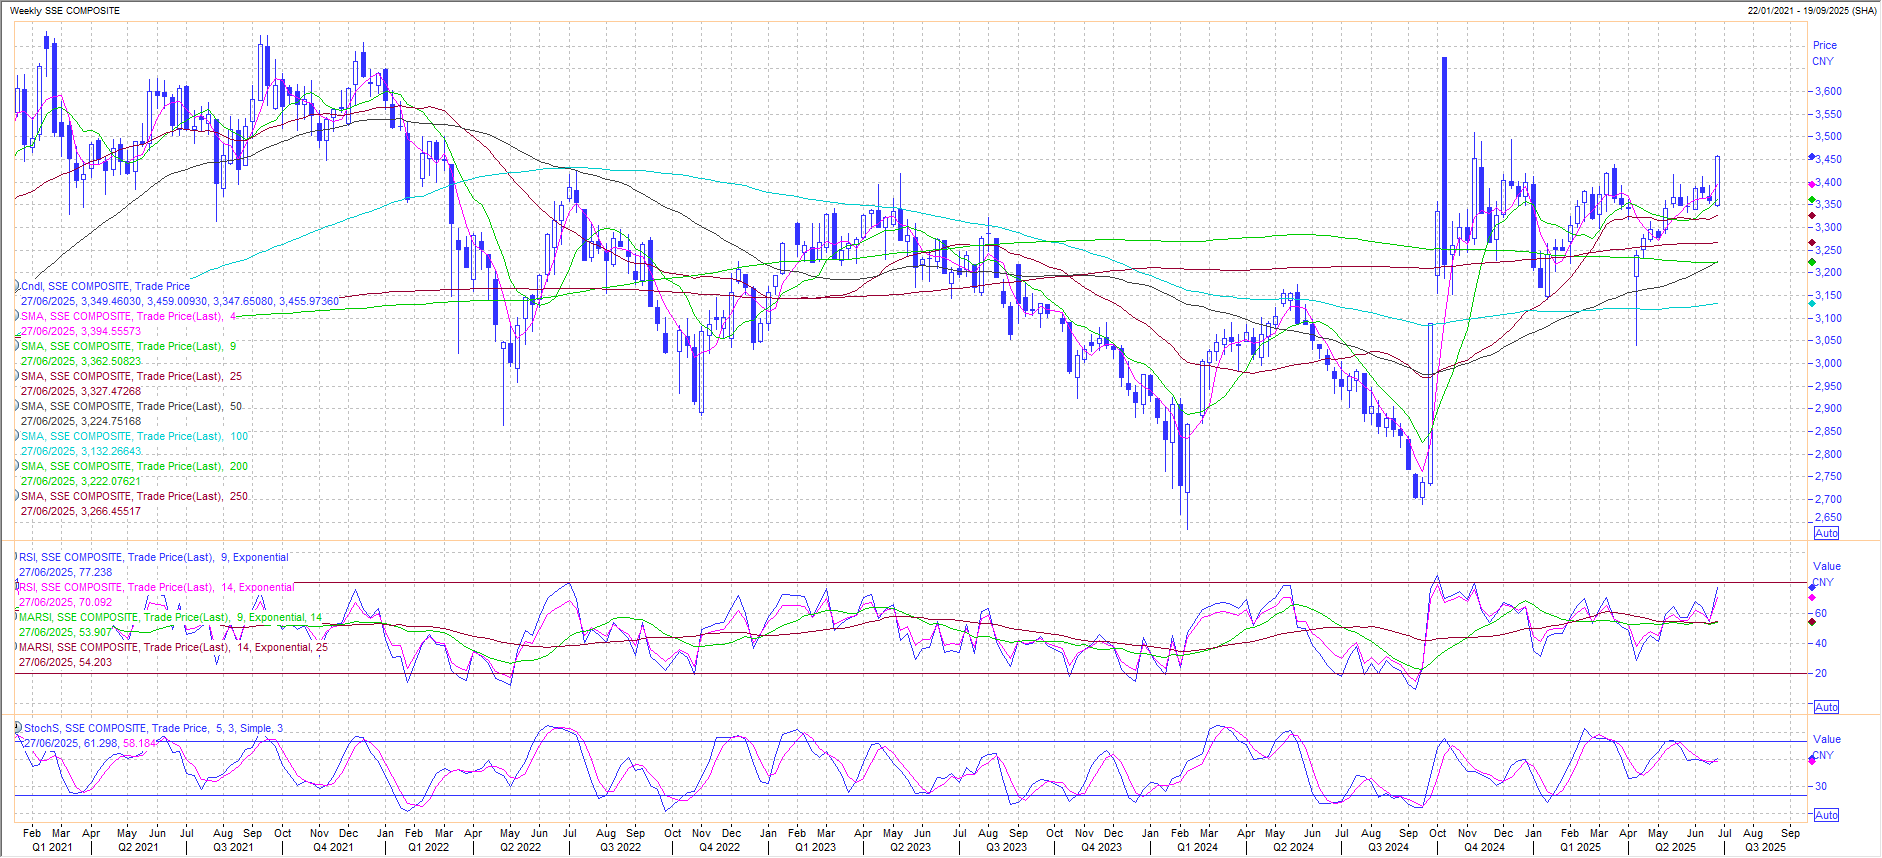Click the StochS axis label 30
The image size is (1882, 858).
point(1821,786)
